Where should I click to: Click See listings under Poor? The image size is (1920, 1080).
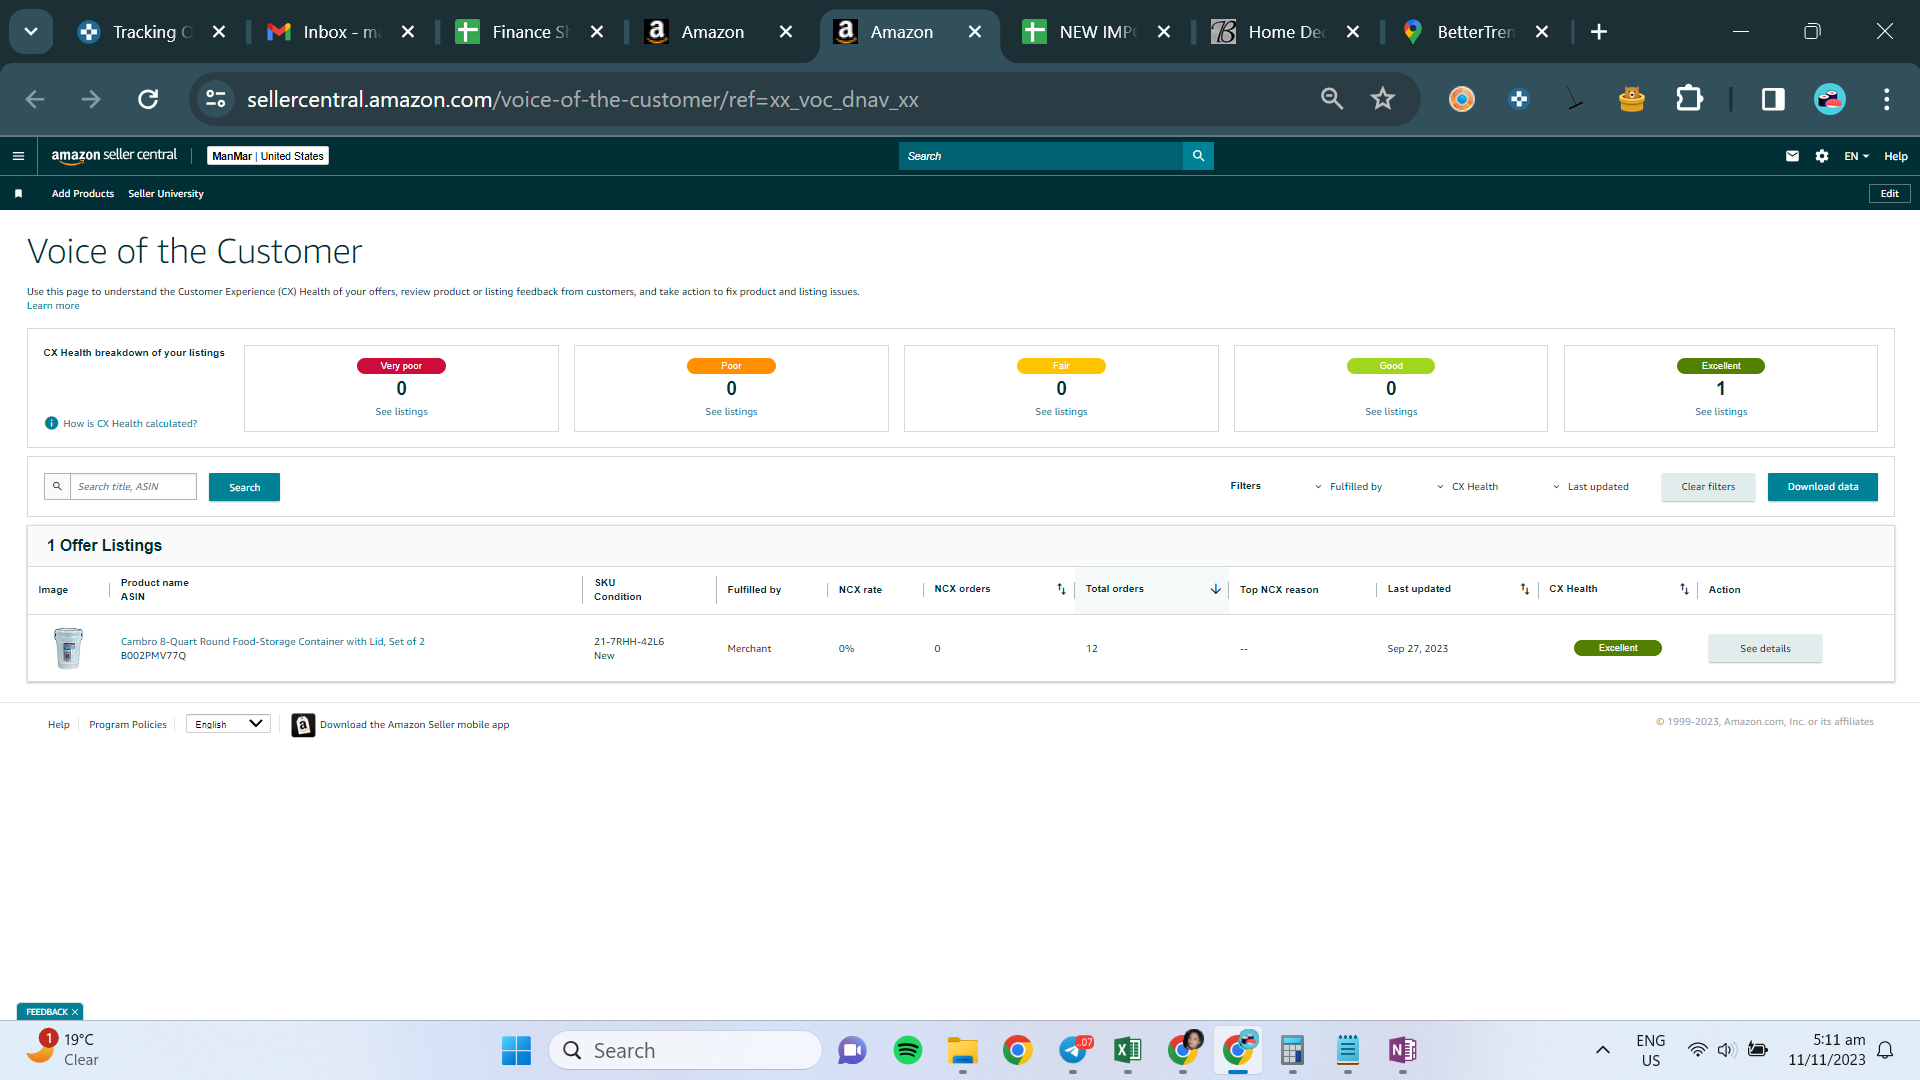(731, 412)
